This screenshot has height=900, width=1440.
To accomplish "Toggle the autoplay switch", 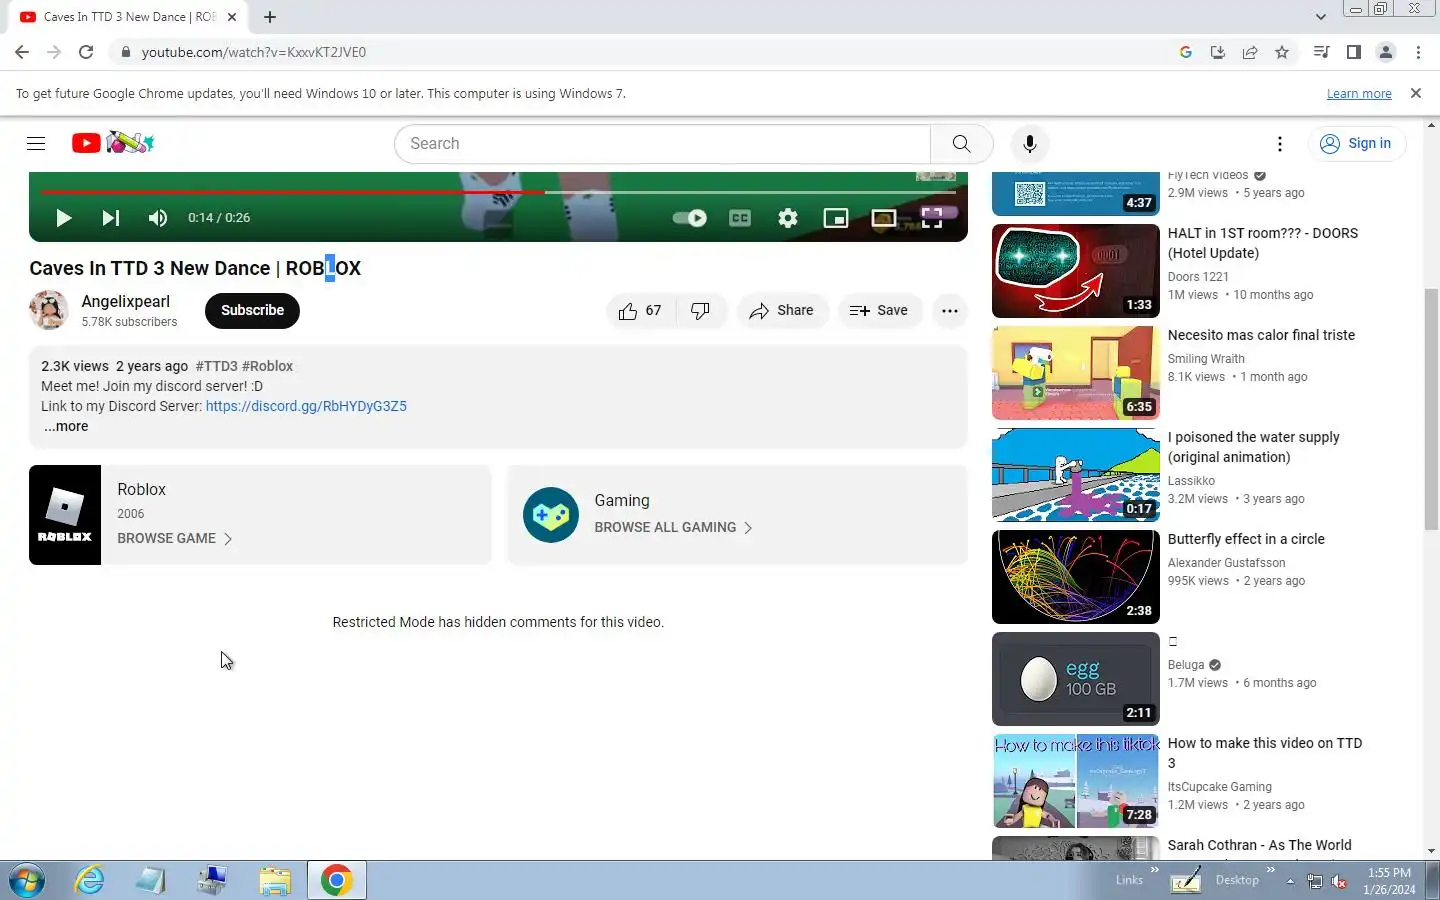I will (x=689, y=218).
